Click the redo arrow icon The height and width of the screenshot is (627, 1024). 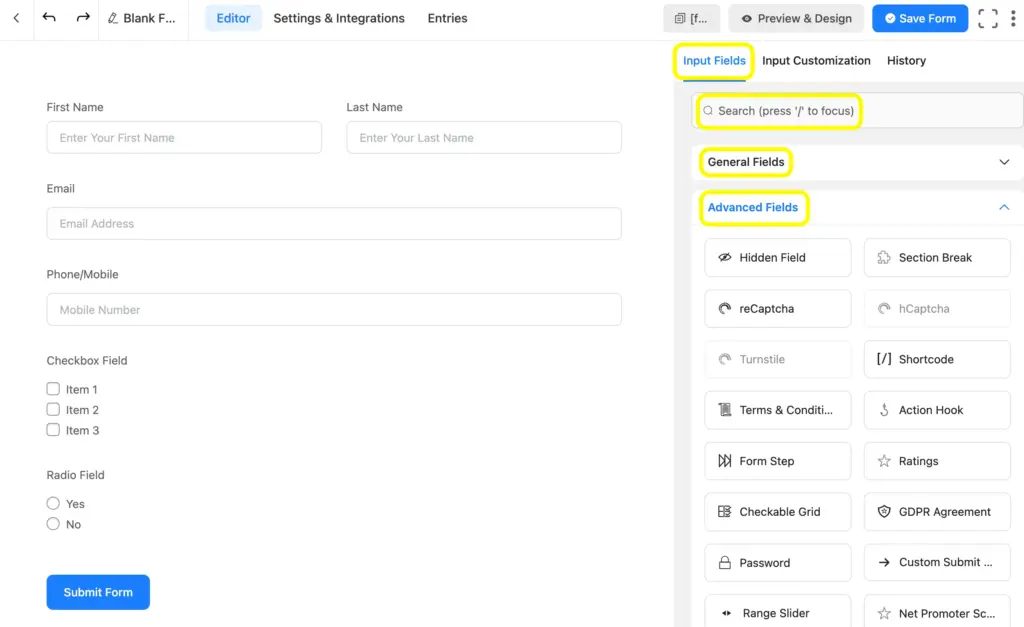coord(82,18)
